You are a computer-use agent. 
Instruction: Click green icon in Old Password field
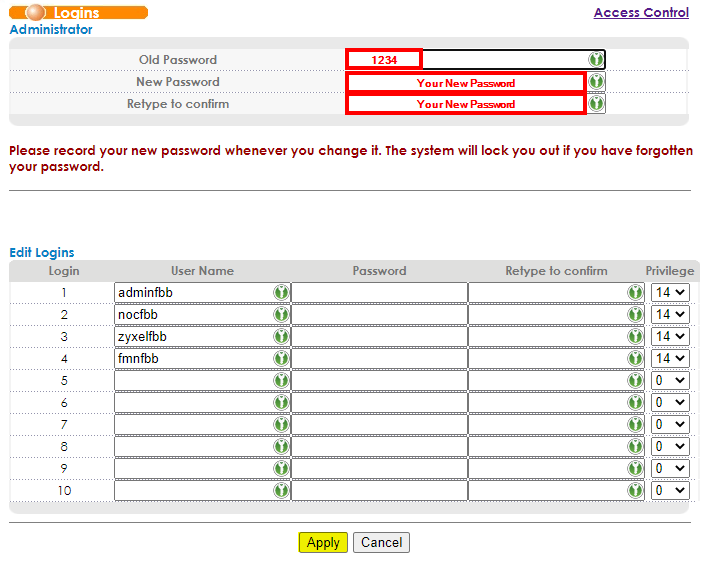pyautogui.click(x=596, y=60)
